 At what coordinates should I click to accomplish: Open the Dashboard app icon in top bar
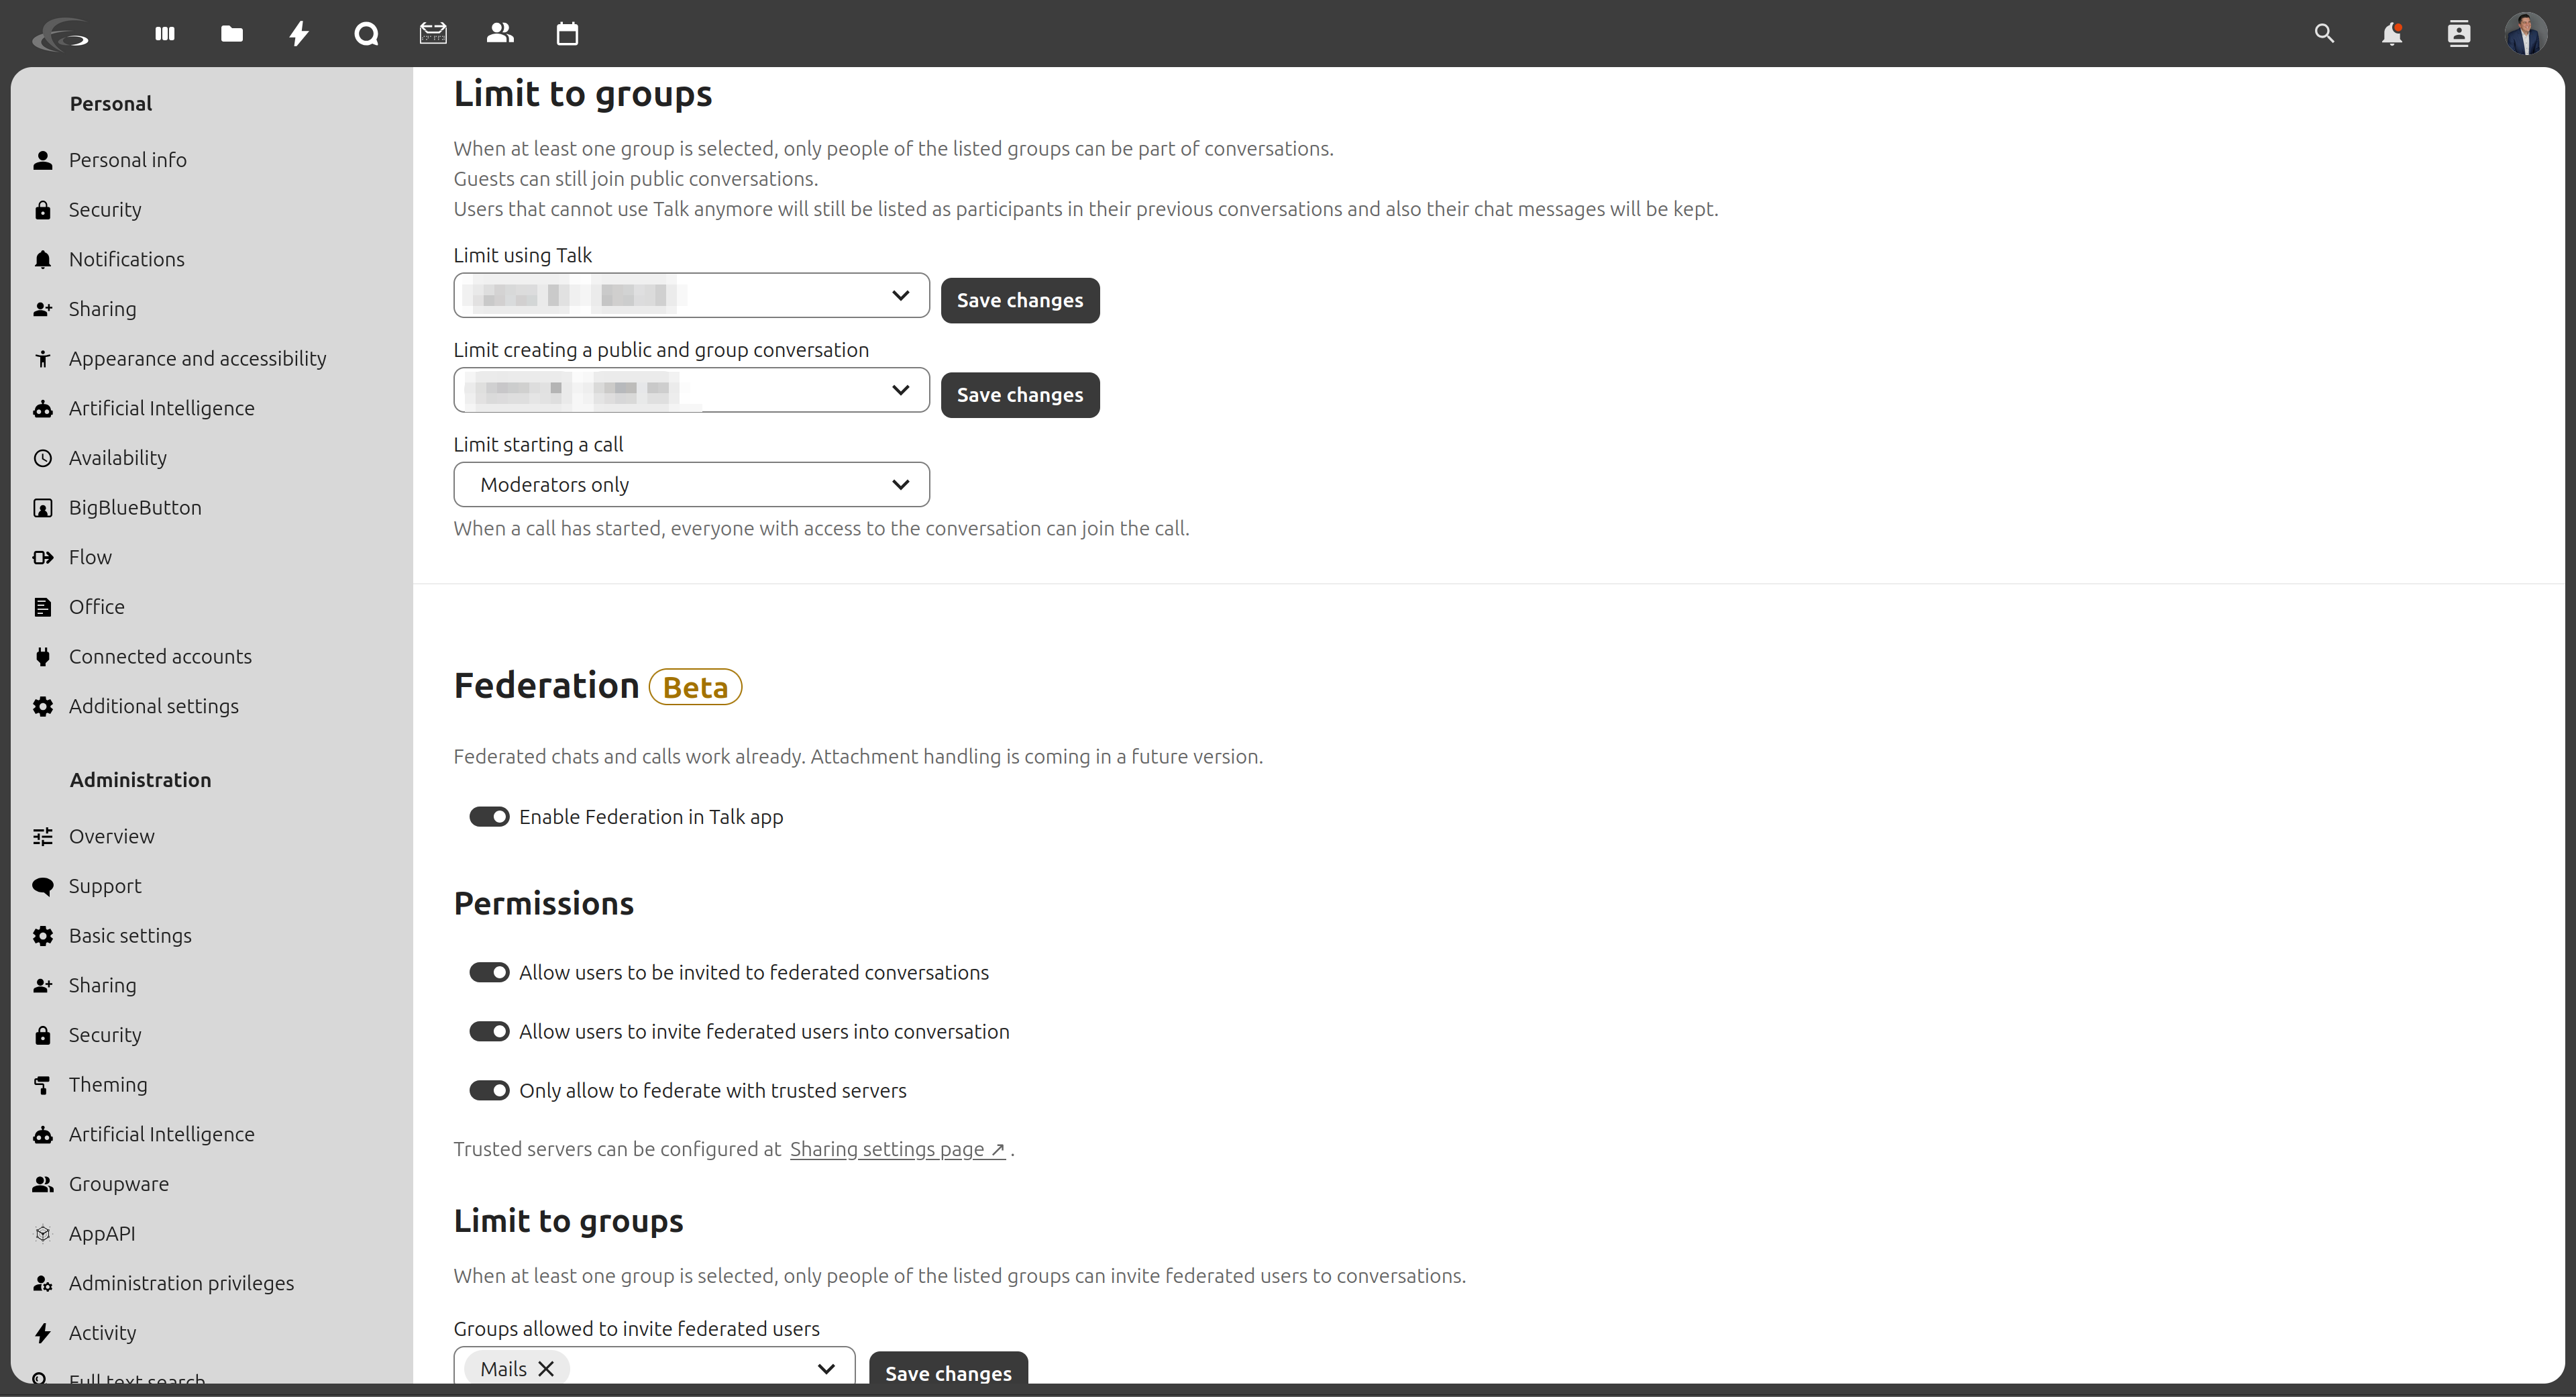click(x=165, y=34)
